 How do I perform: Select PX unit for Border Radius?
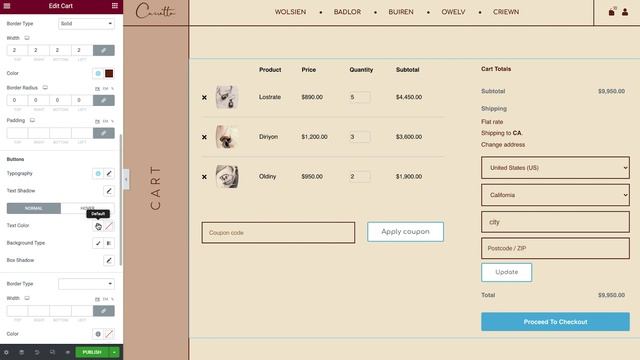(97, 89)
